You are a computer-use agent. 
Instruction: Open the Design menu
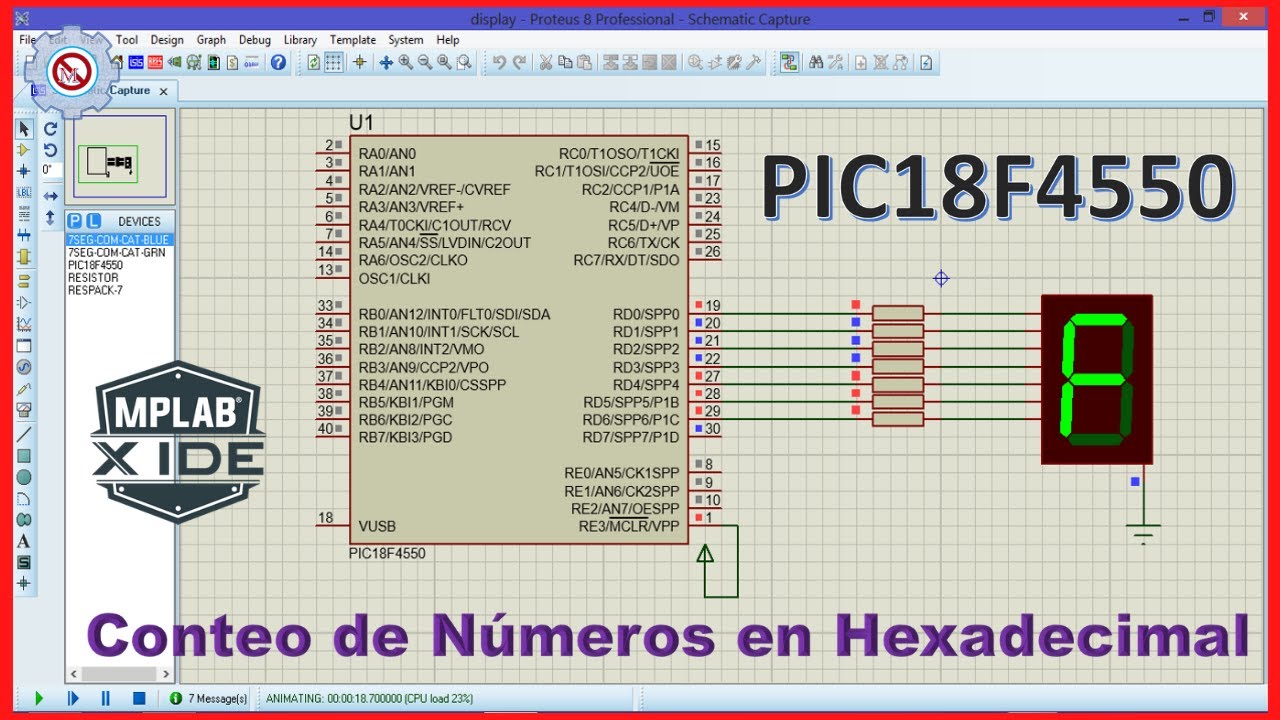(167, 40)
